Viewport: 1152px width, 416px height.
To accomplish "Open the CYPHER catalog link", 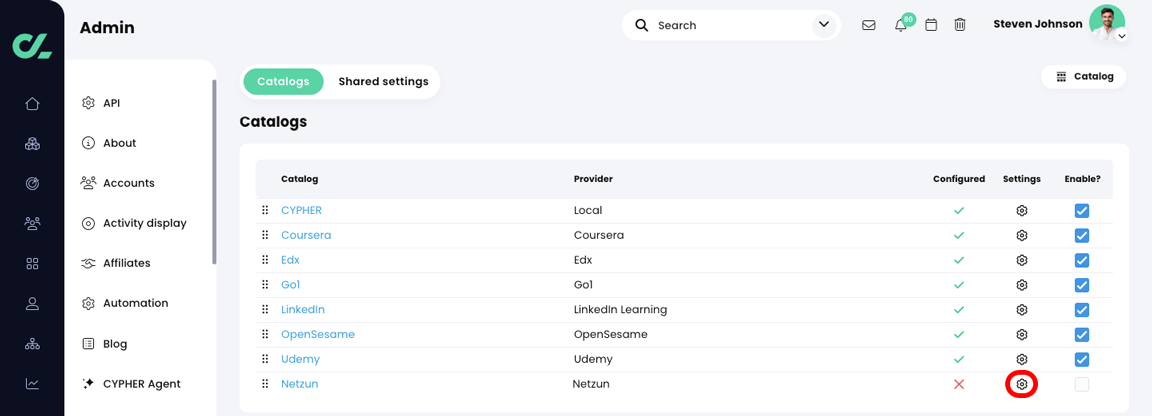I will (x=301, y=210).
